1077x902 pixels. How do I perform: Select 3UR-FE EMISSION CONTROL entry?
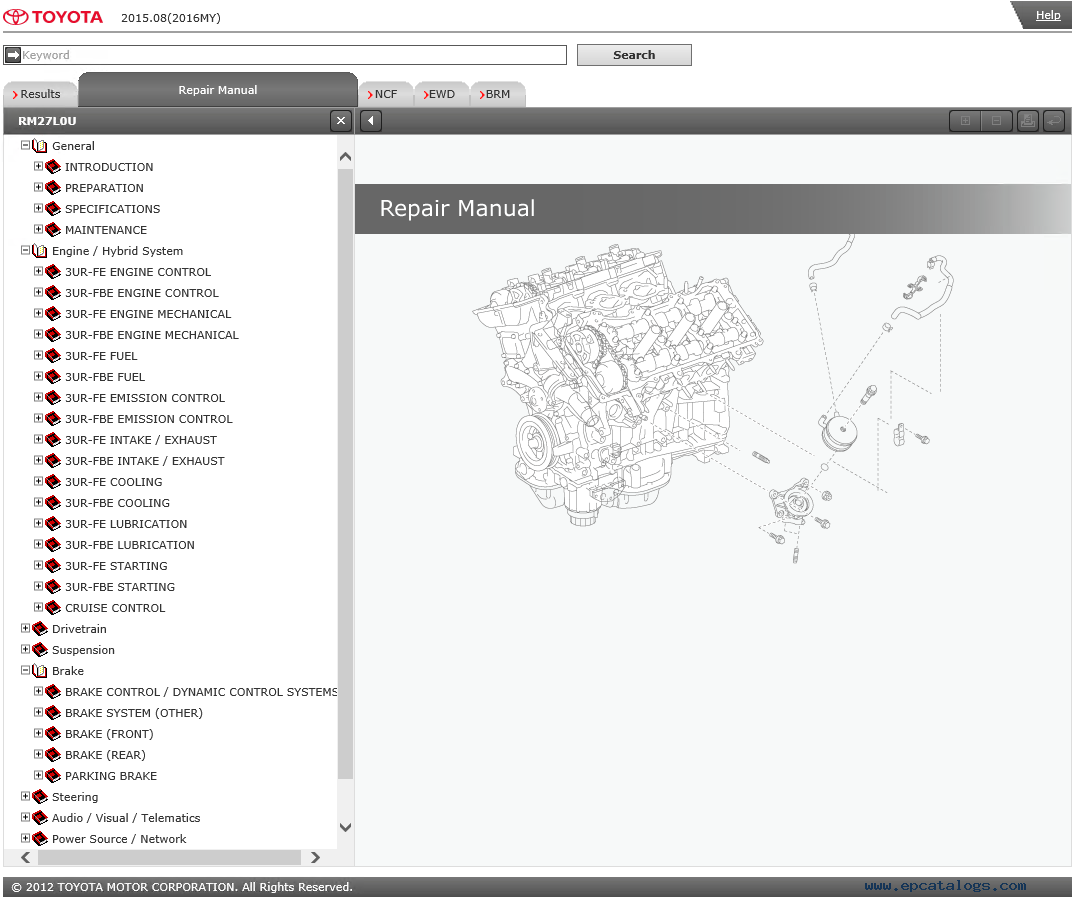[145, 398]
